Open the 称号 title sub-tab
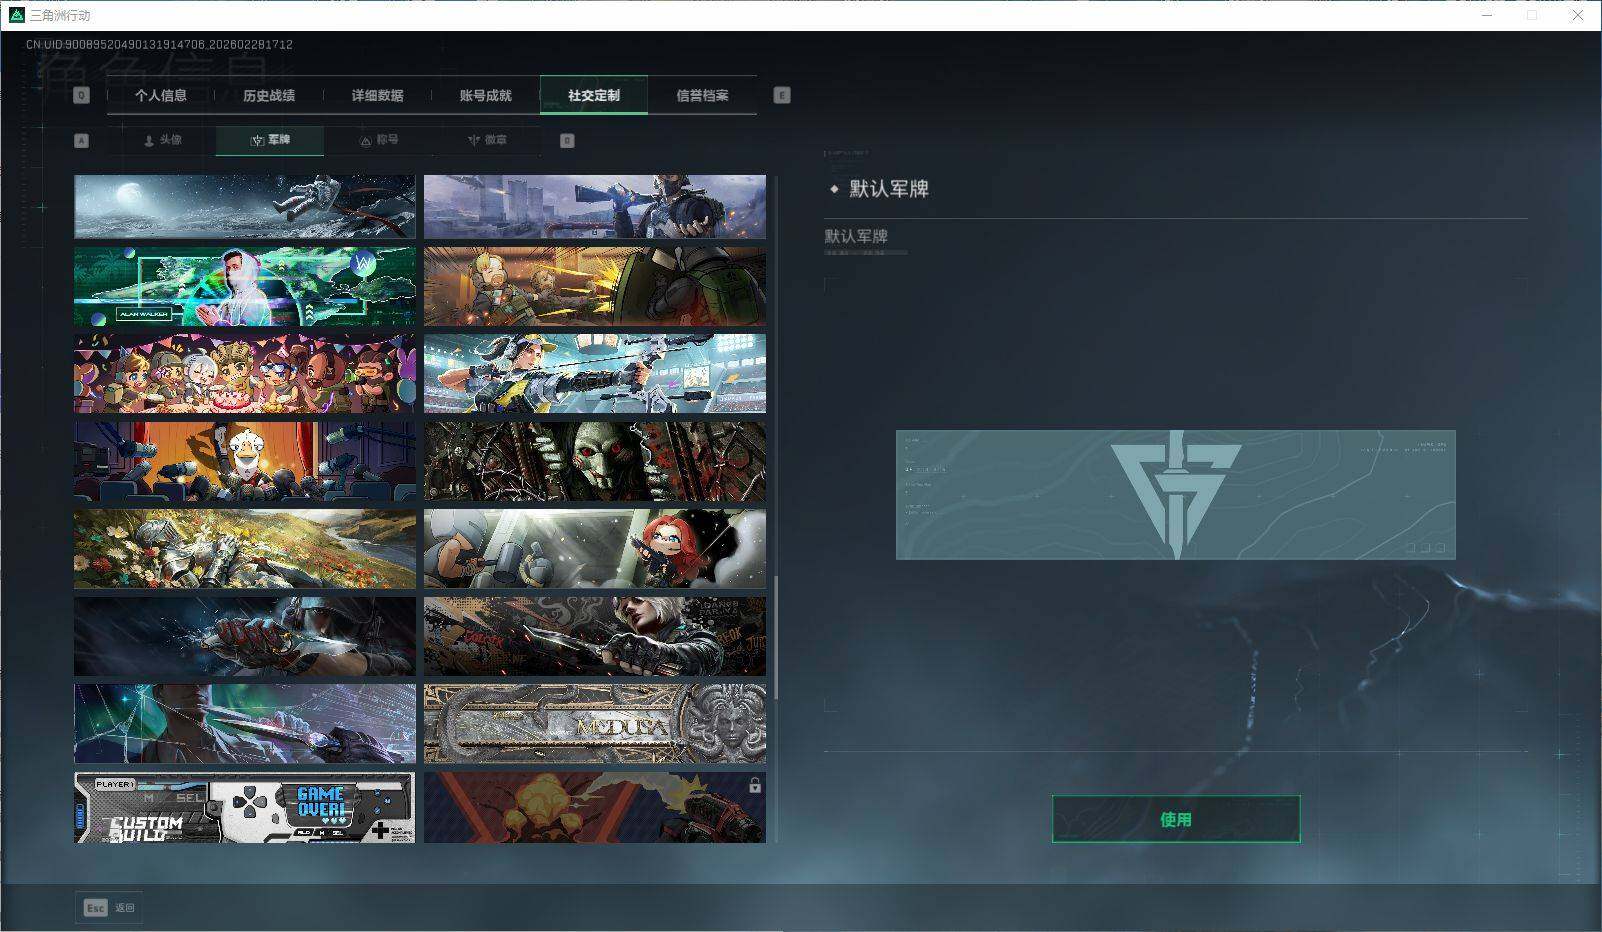The image size is (1602, 932). click(378, 140)
